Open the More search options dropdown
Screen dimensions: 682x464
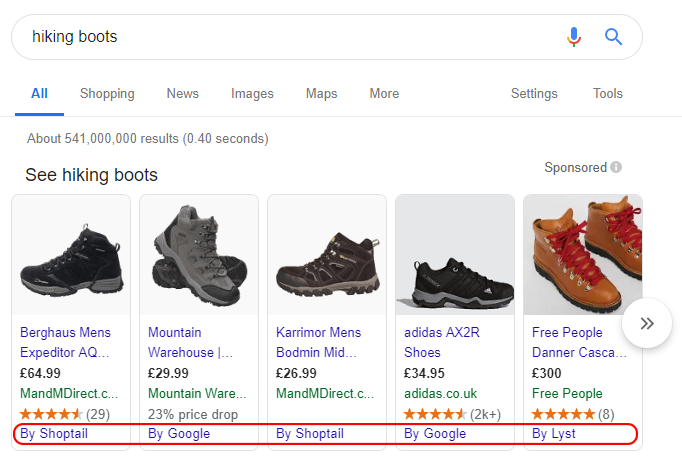click(384, 93)
